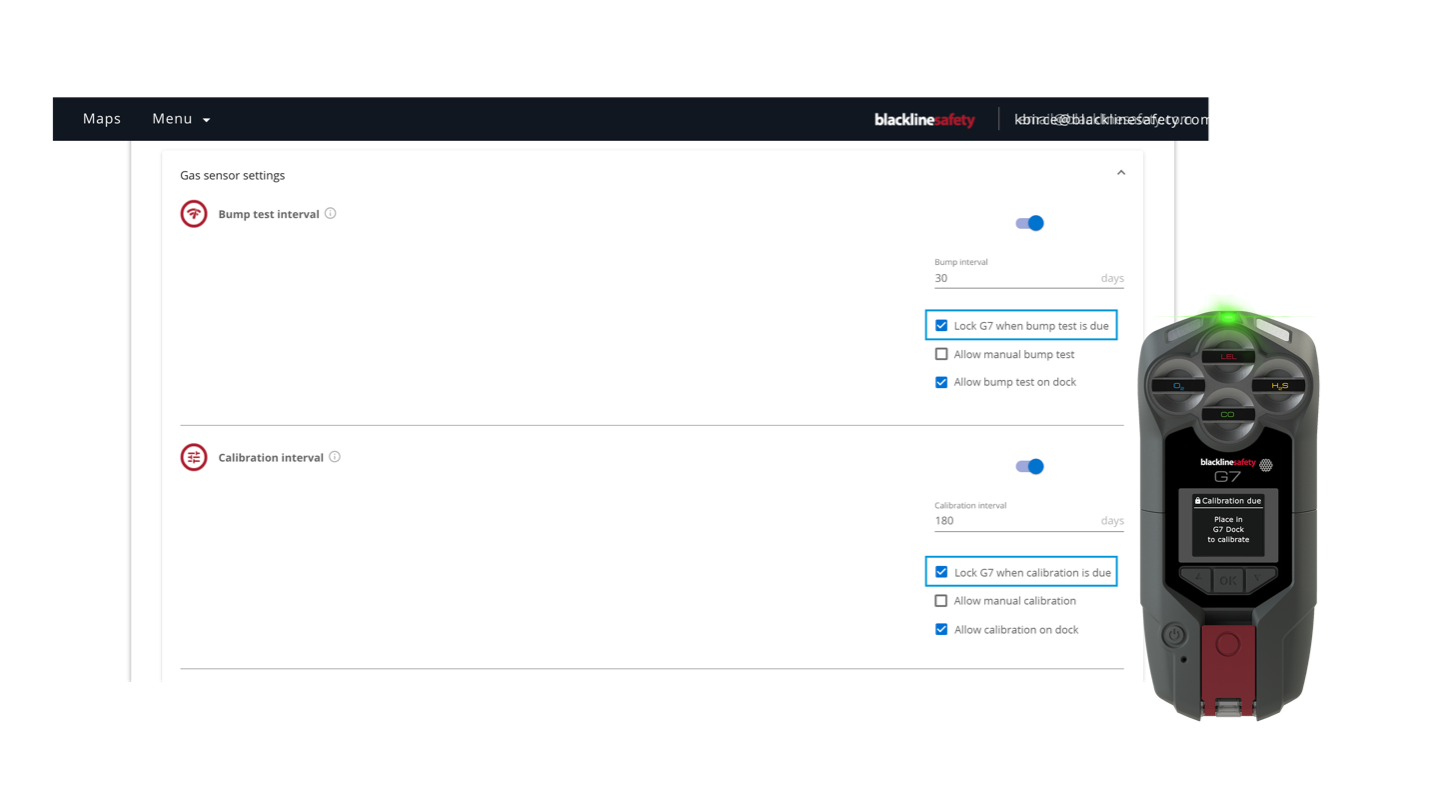This screenshot has height=788, width=1430.
Task: Uncheck Lock G7 when calibration is due
Action: click(941, 573)
